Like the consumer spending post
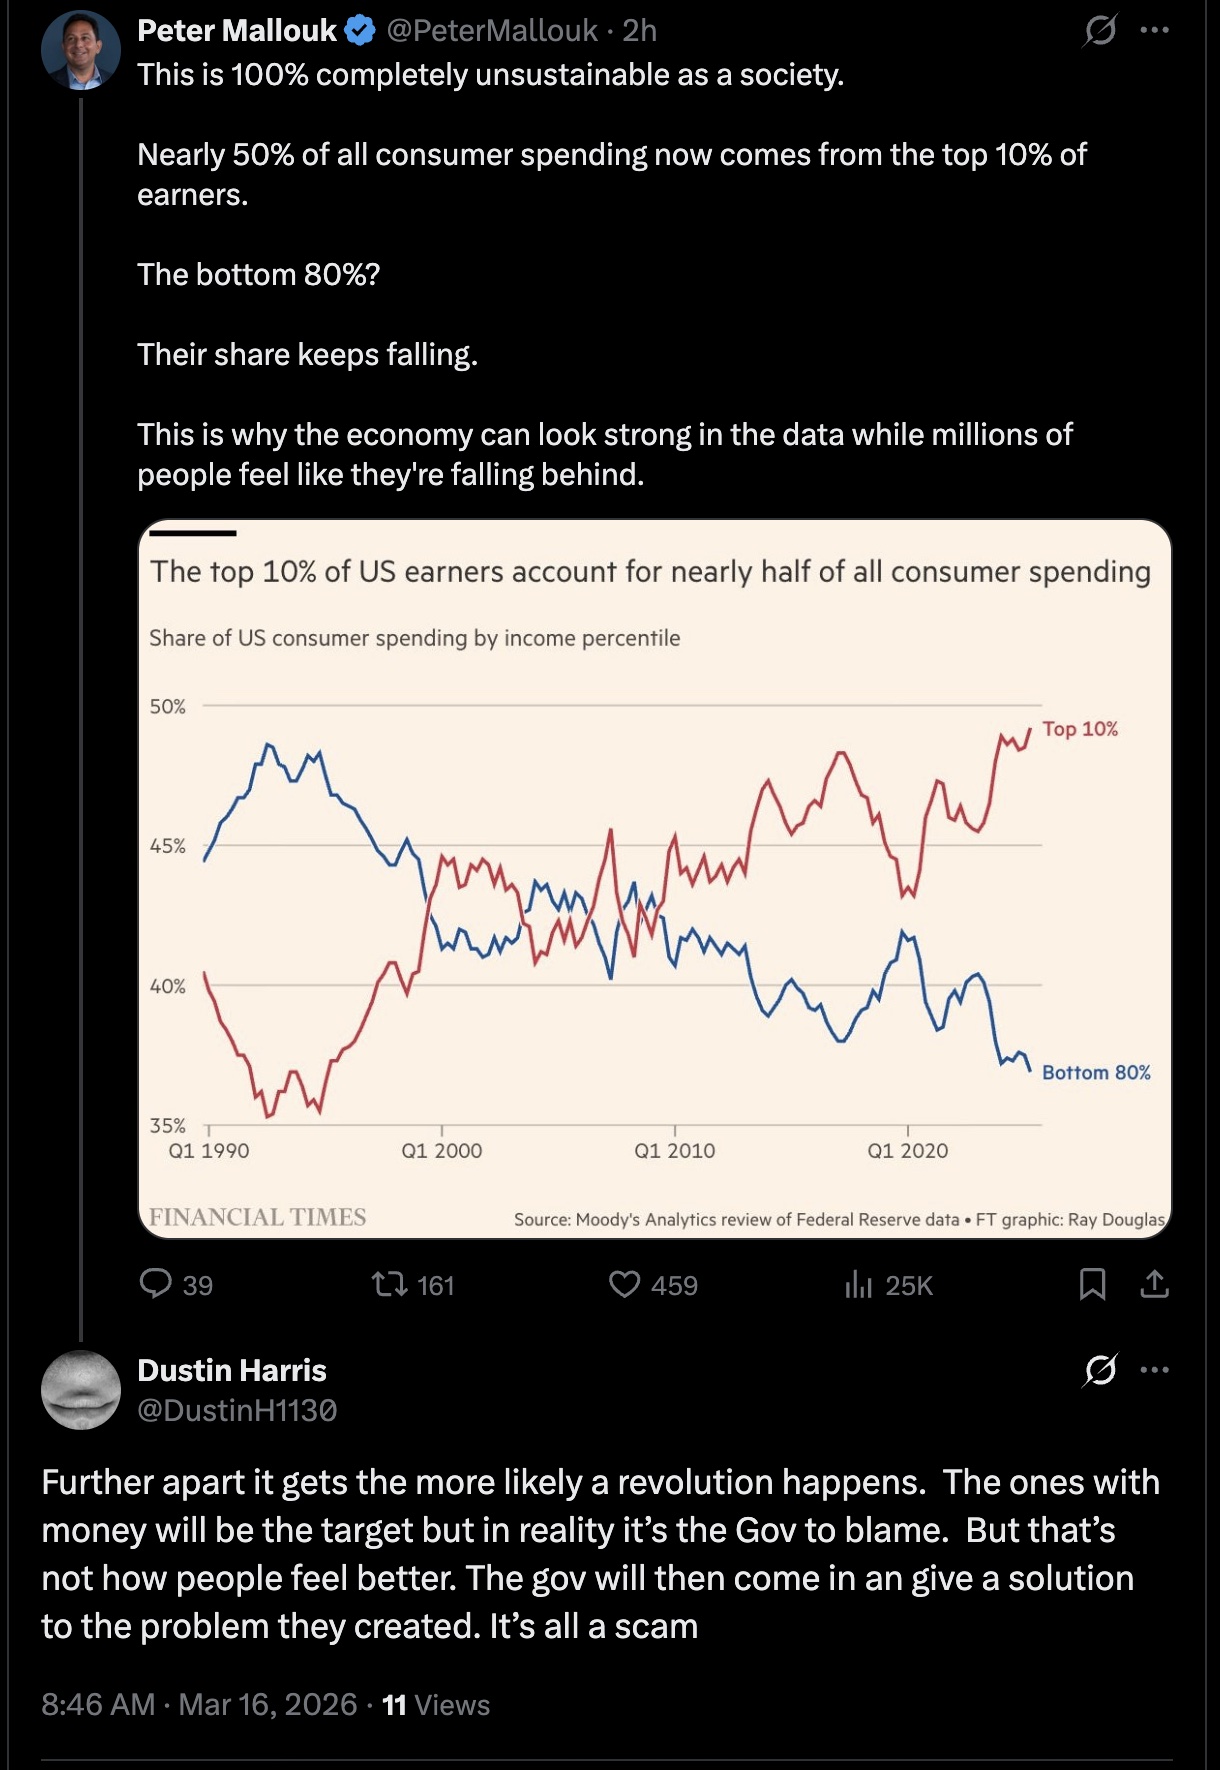 coord(625,1283)
